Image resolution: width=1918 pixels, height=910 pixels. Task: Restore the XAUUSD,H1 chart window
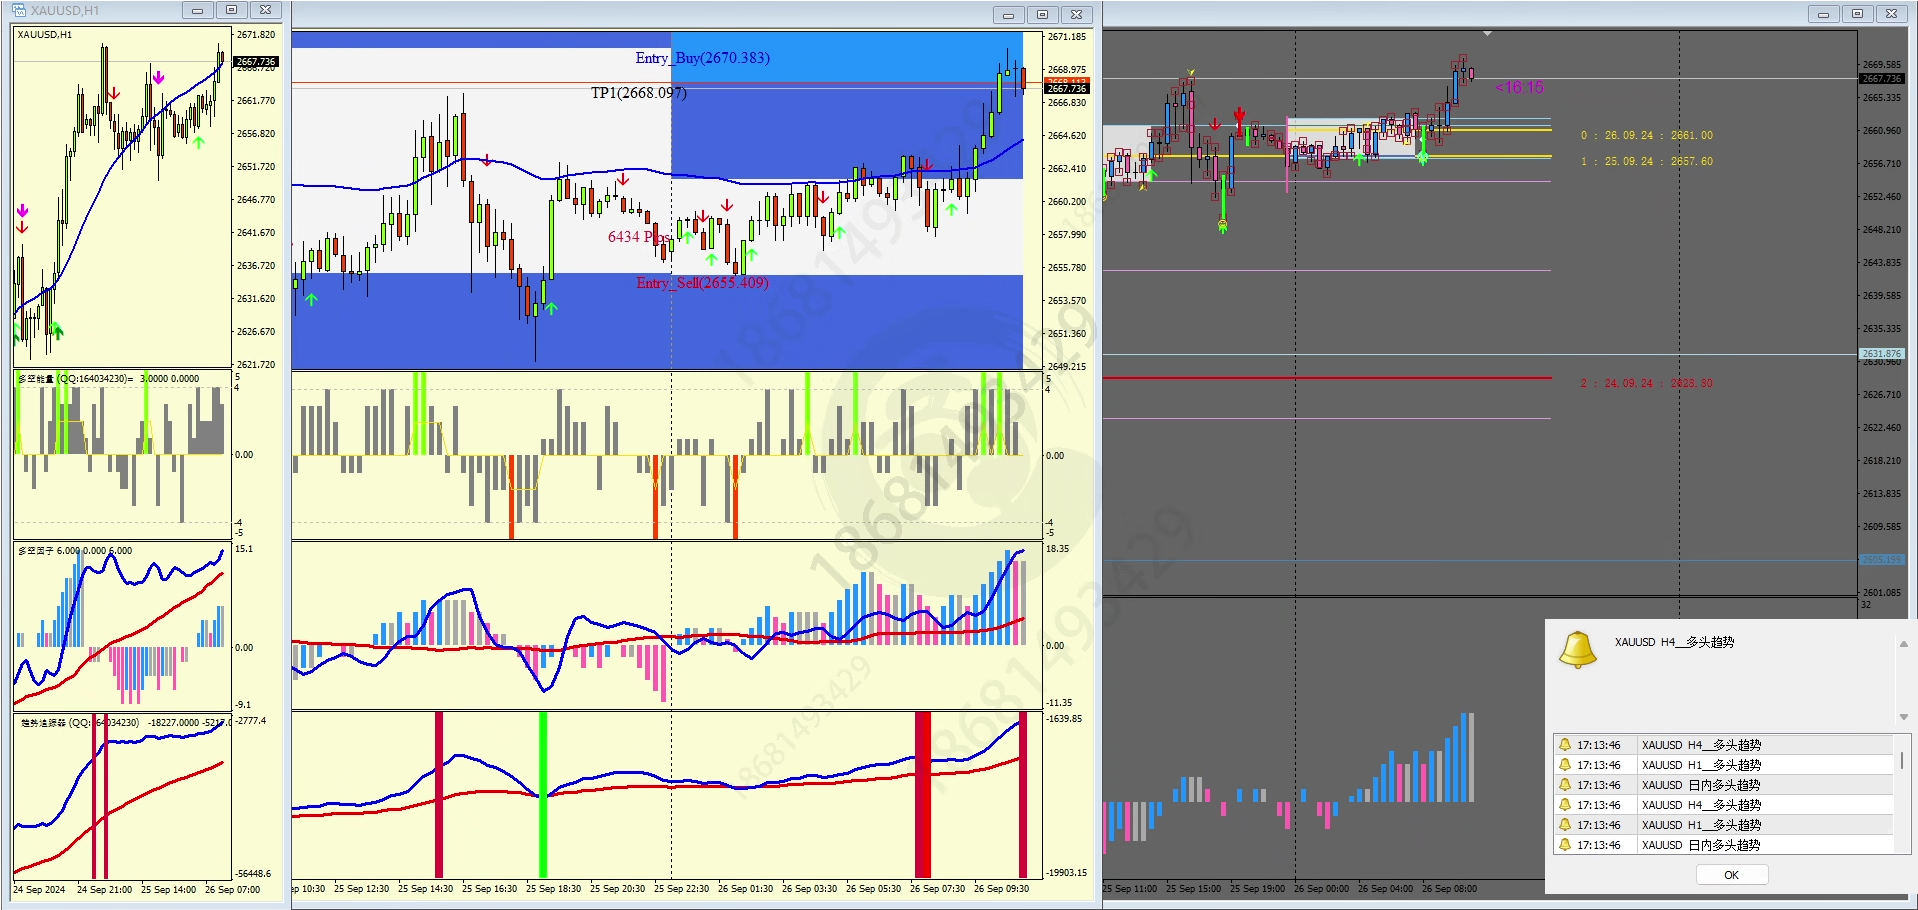click(x=231, y=10)
